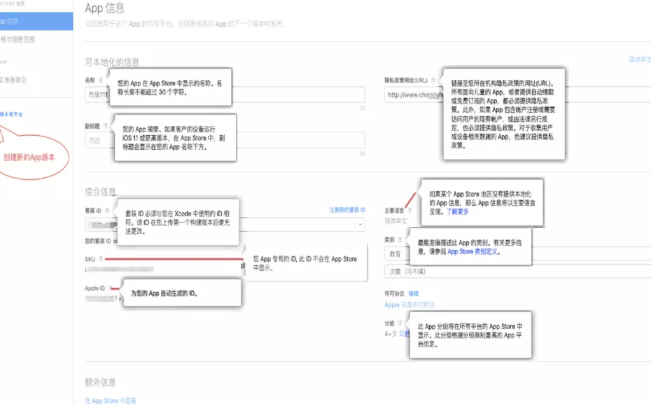The height and width of the screenshot is (416, 651).
Task: Open the 准备提交 sidebar entry
Action: 14,80
